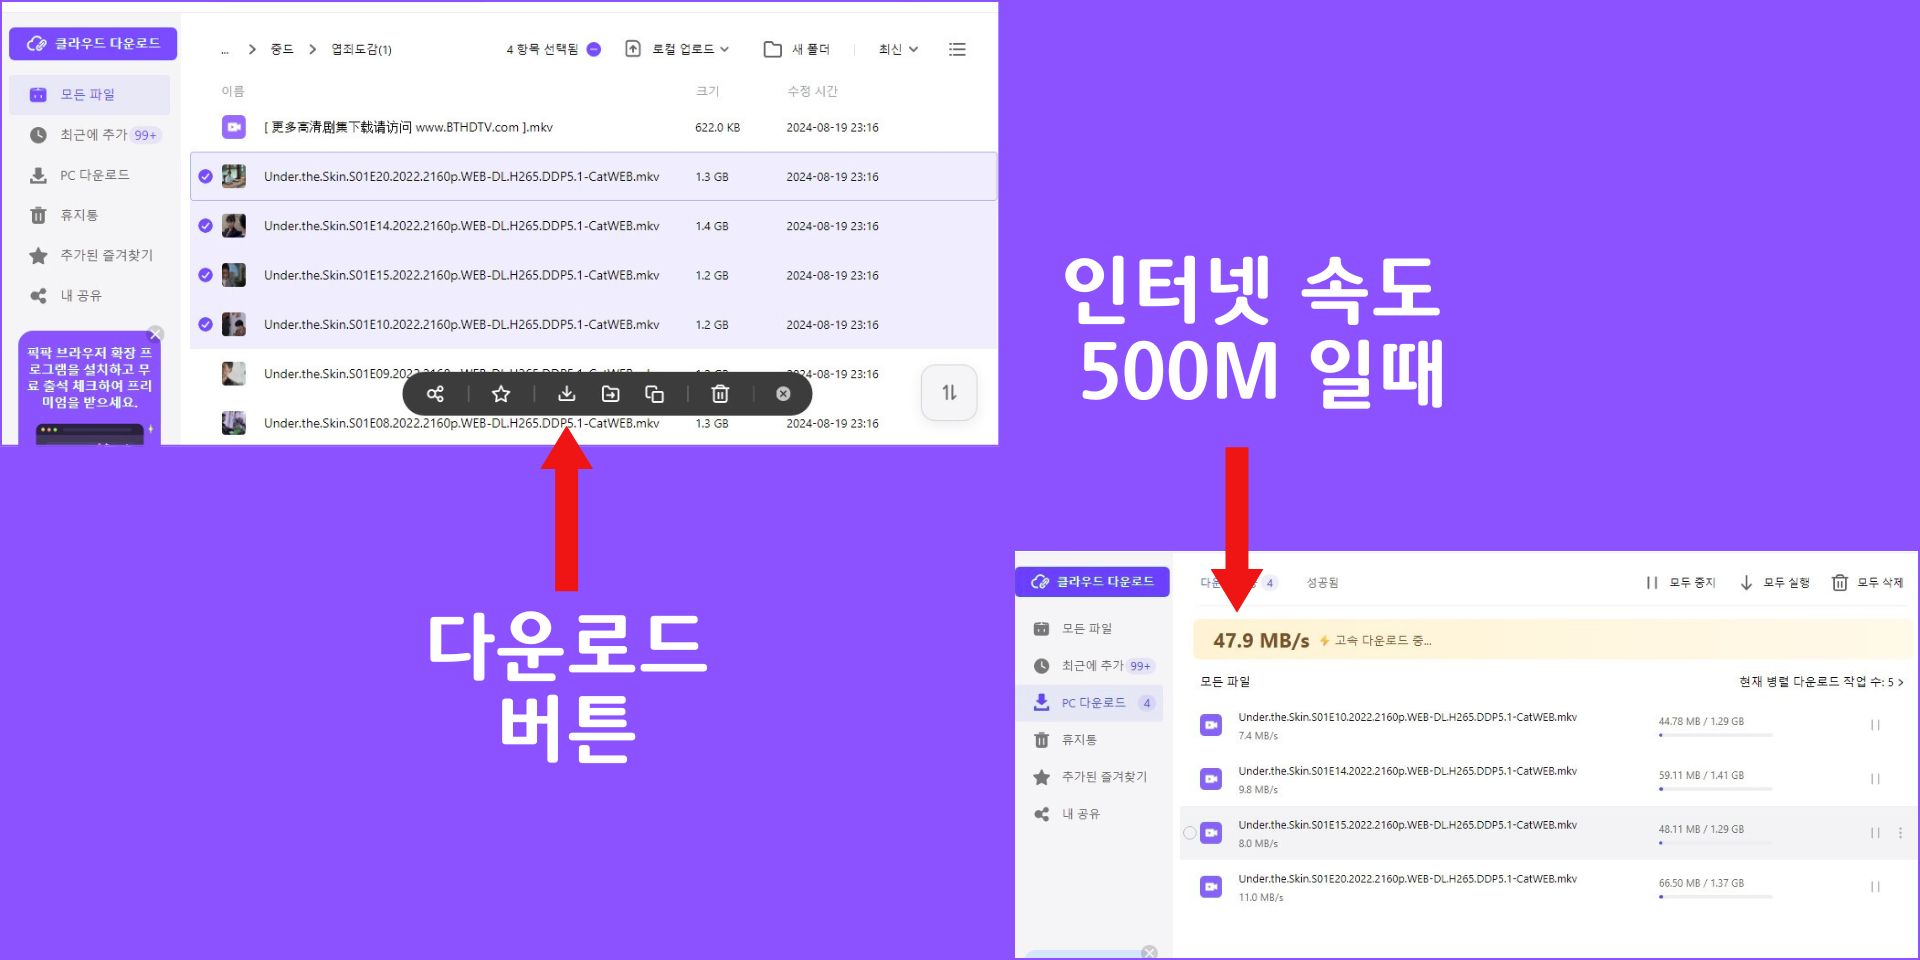Click the copy icon in the action toolbar
1920x960 pixels.
[x=655, y=393]
